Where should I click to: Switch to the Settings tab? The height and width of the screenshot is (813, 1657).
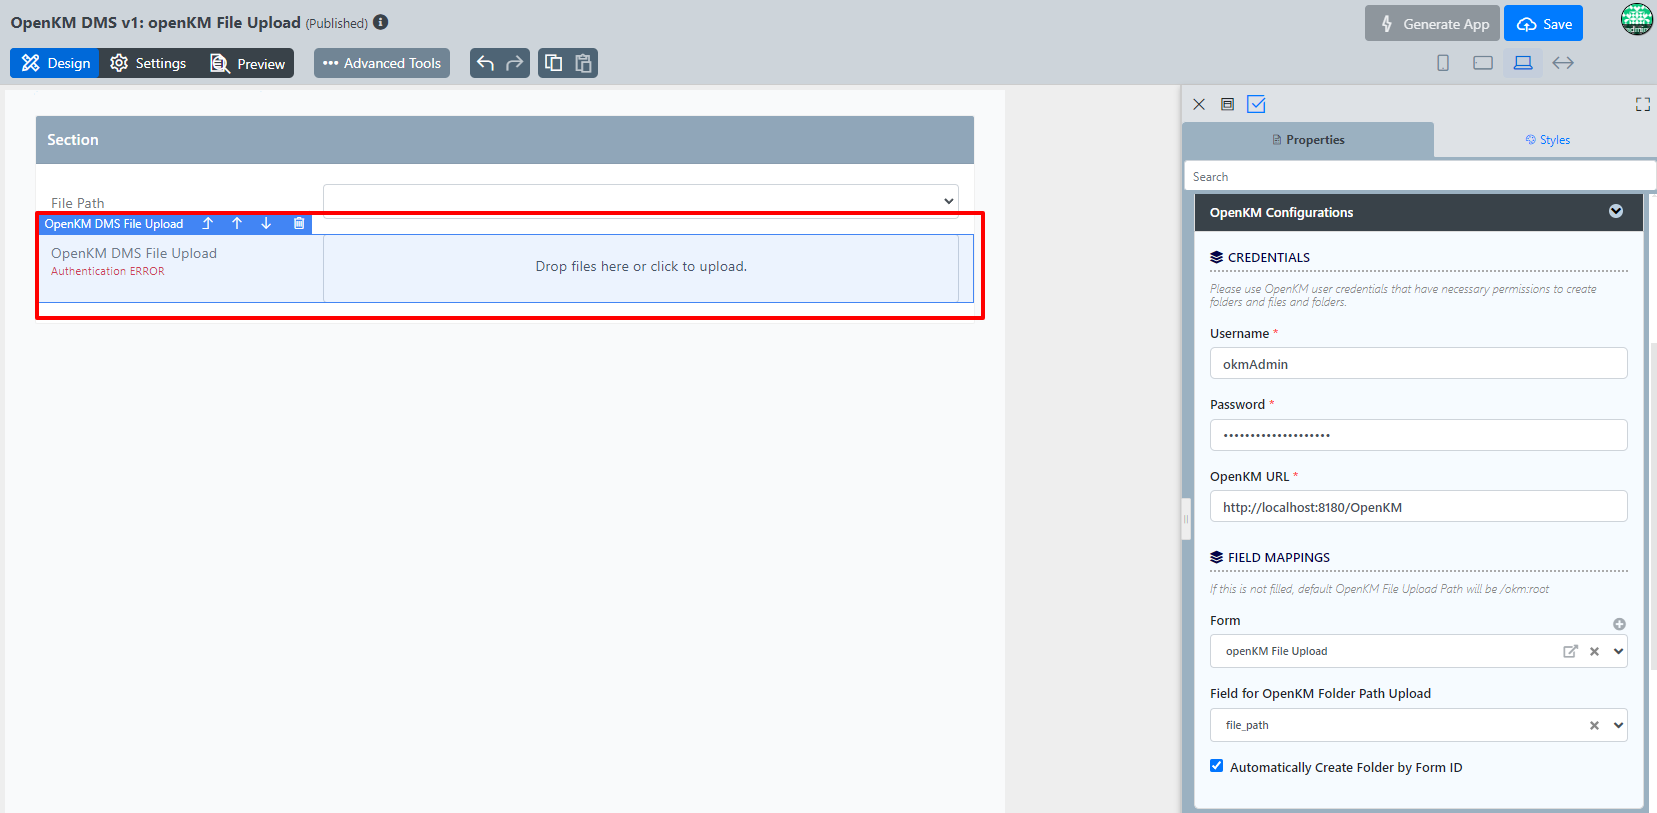point(148,63)
